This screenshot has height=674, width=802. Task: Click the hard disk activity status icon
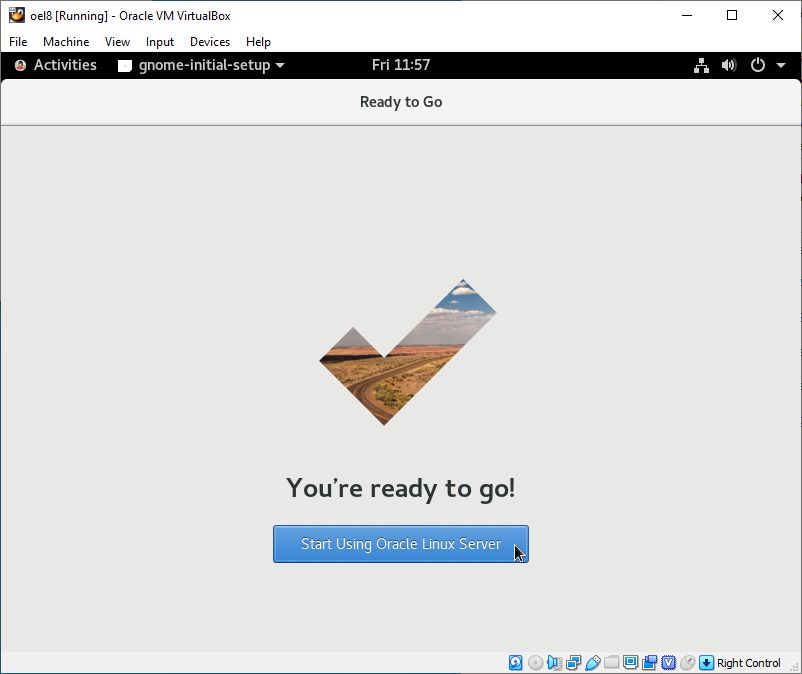(516, 663)
